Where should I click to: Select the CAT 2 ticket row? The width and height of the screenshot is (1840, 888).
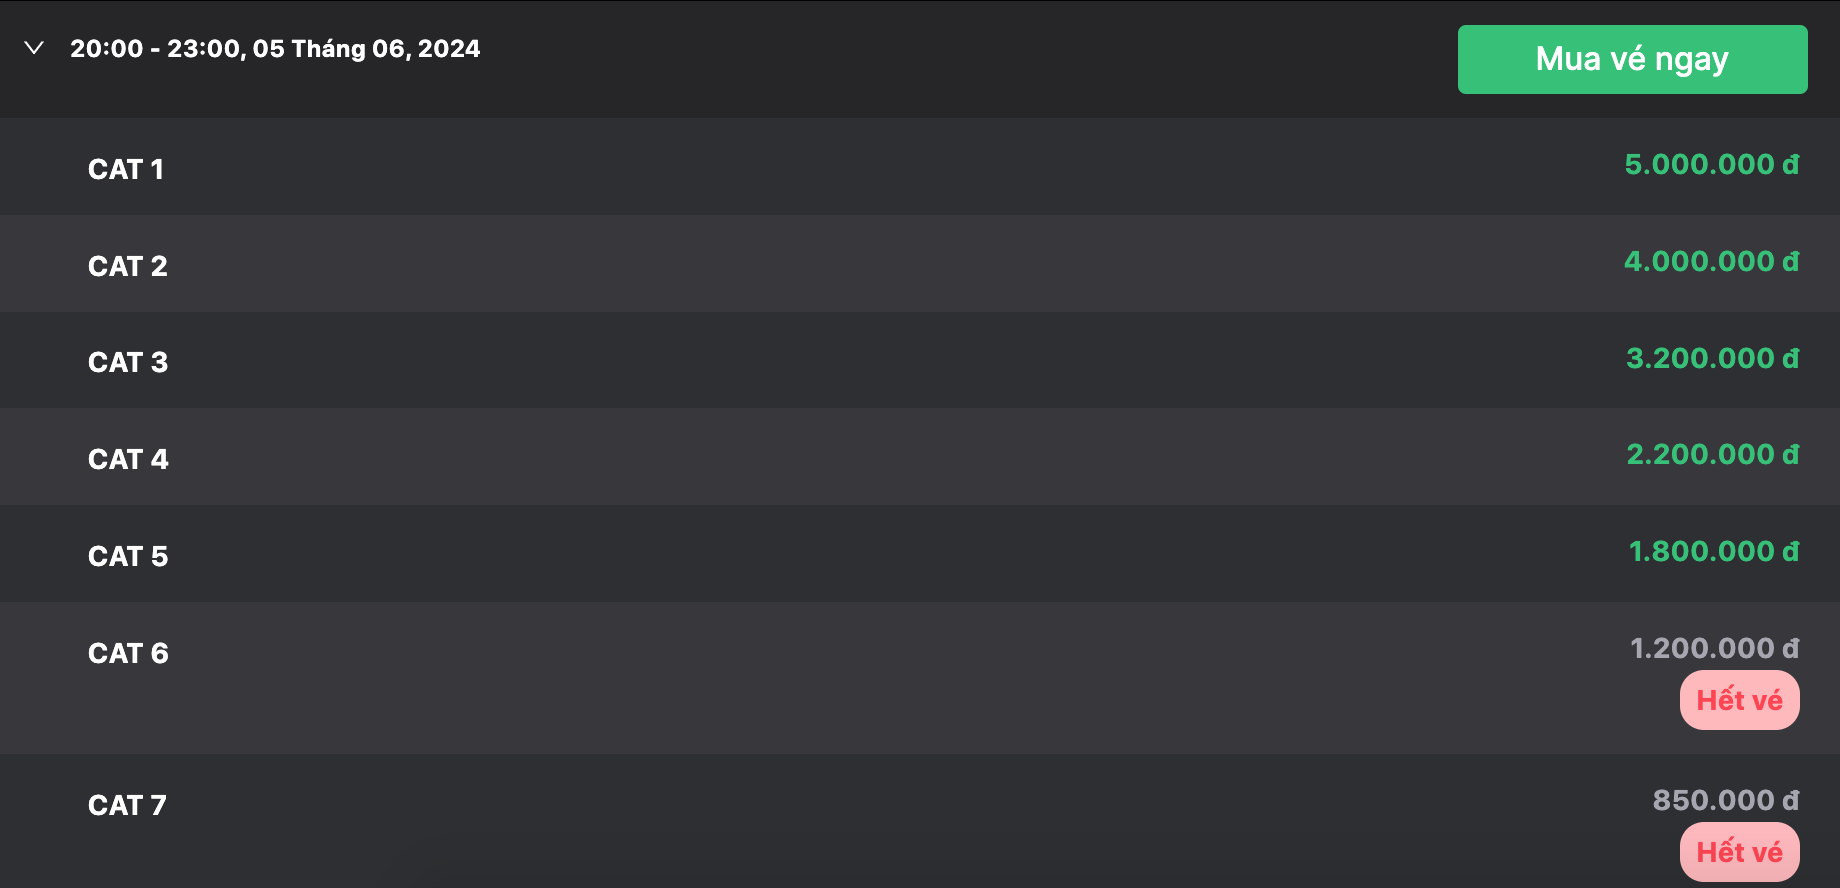click(x=920, y=264)
